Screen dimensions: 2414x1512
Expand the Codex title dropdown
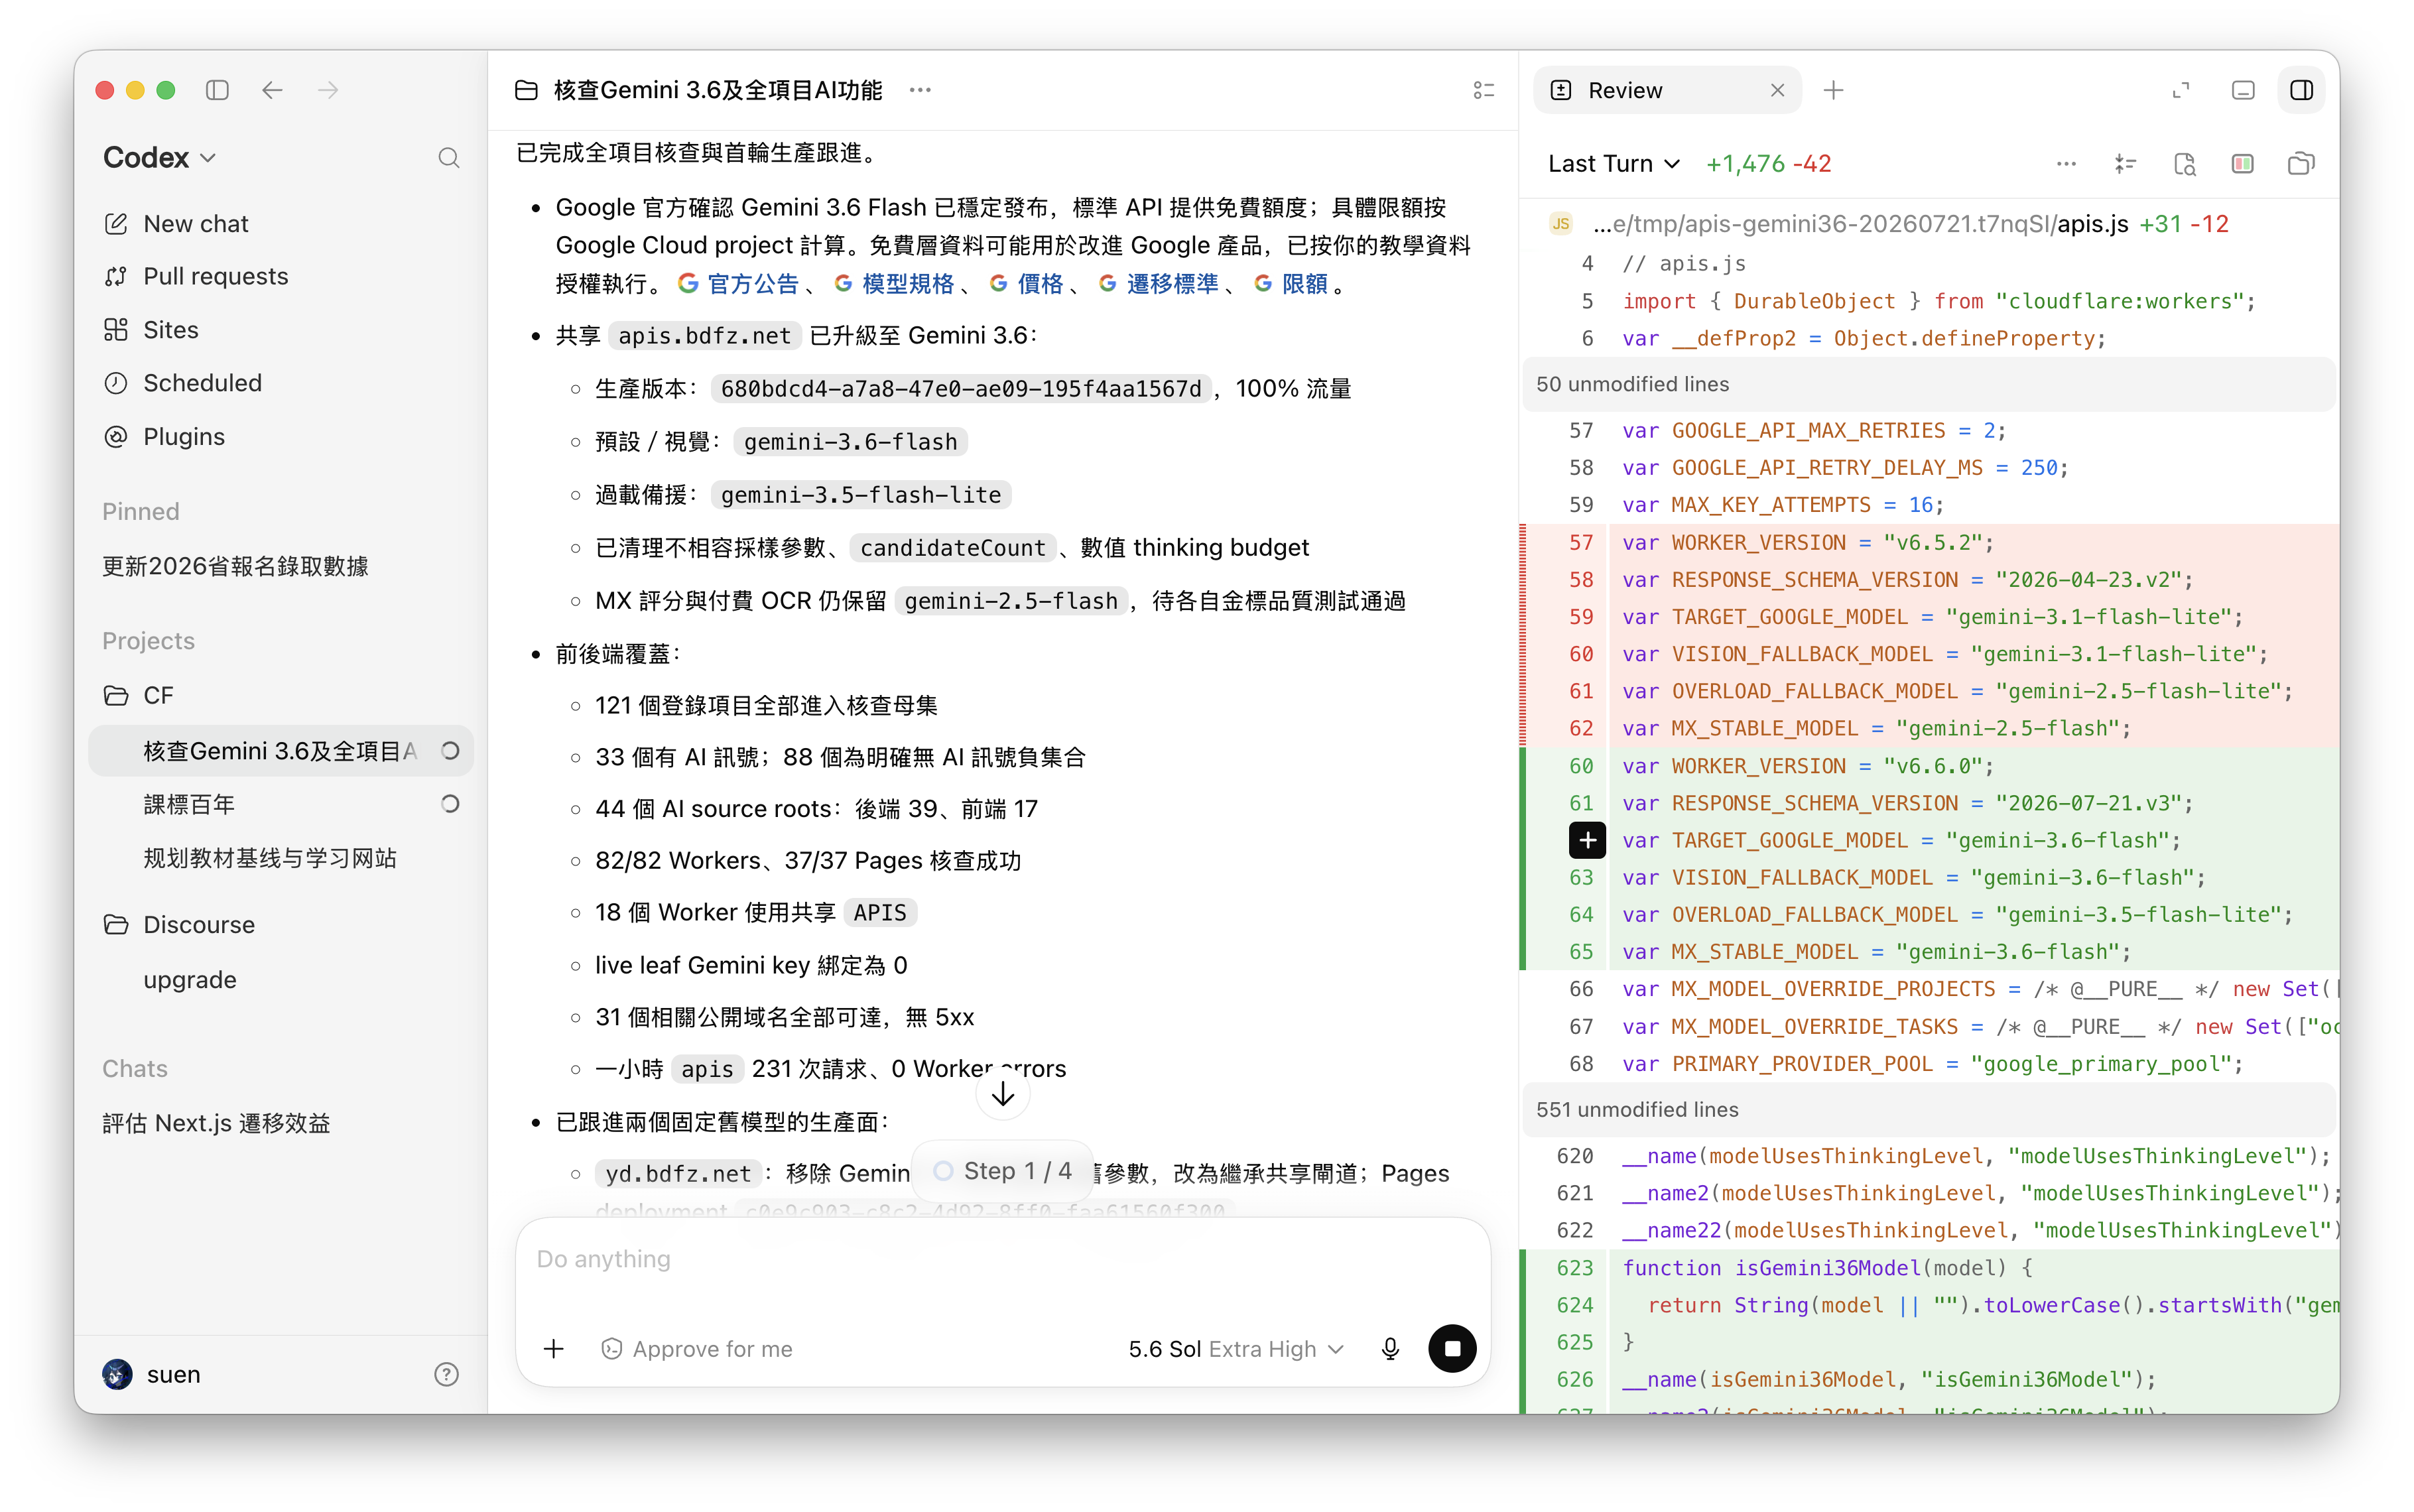click(160, 158)
